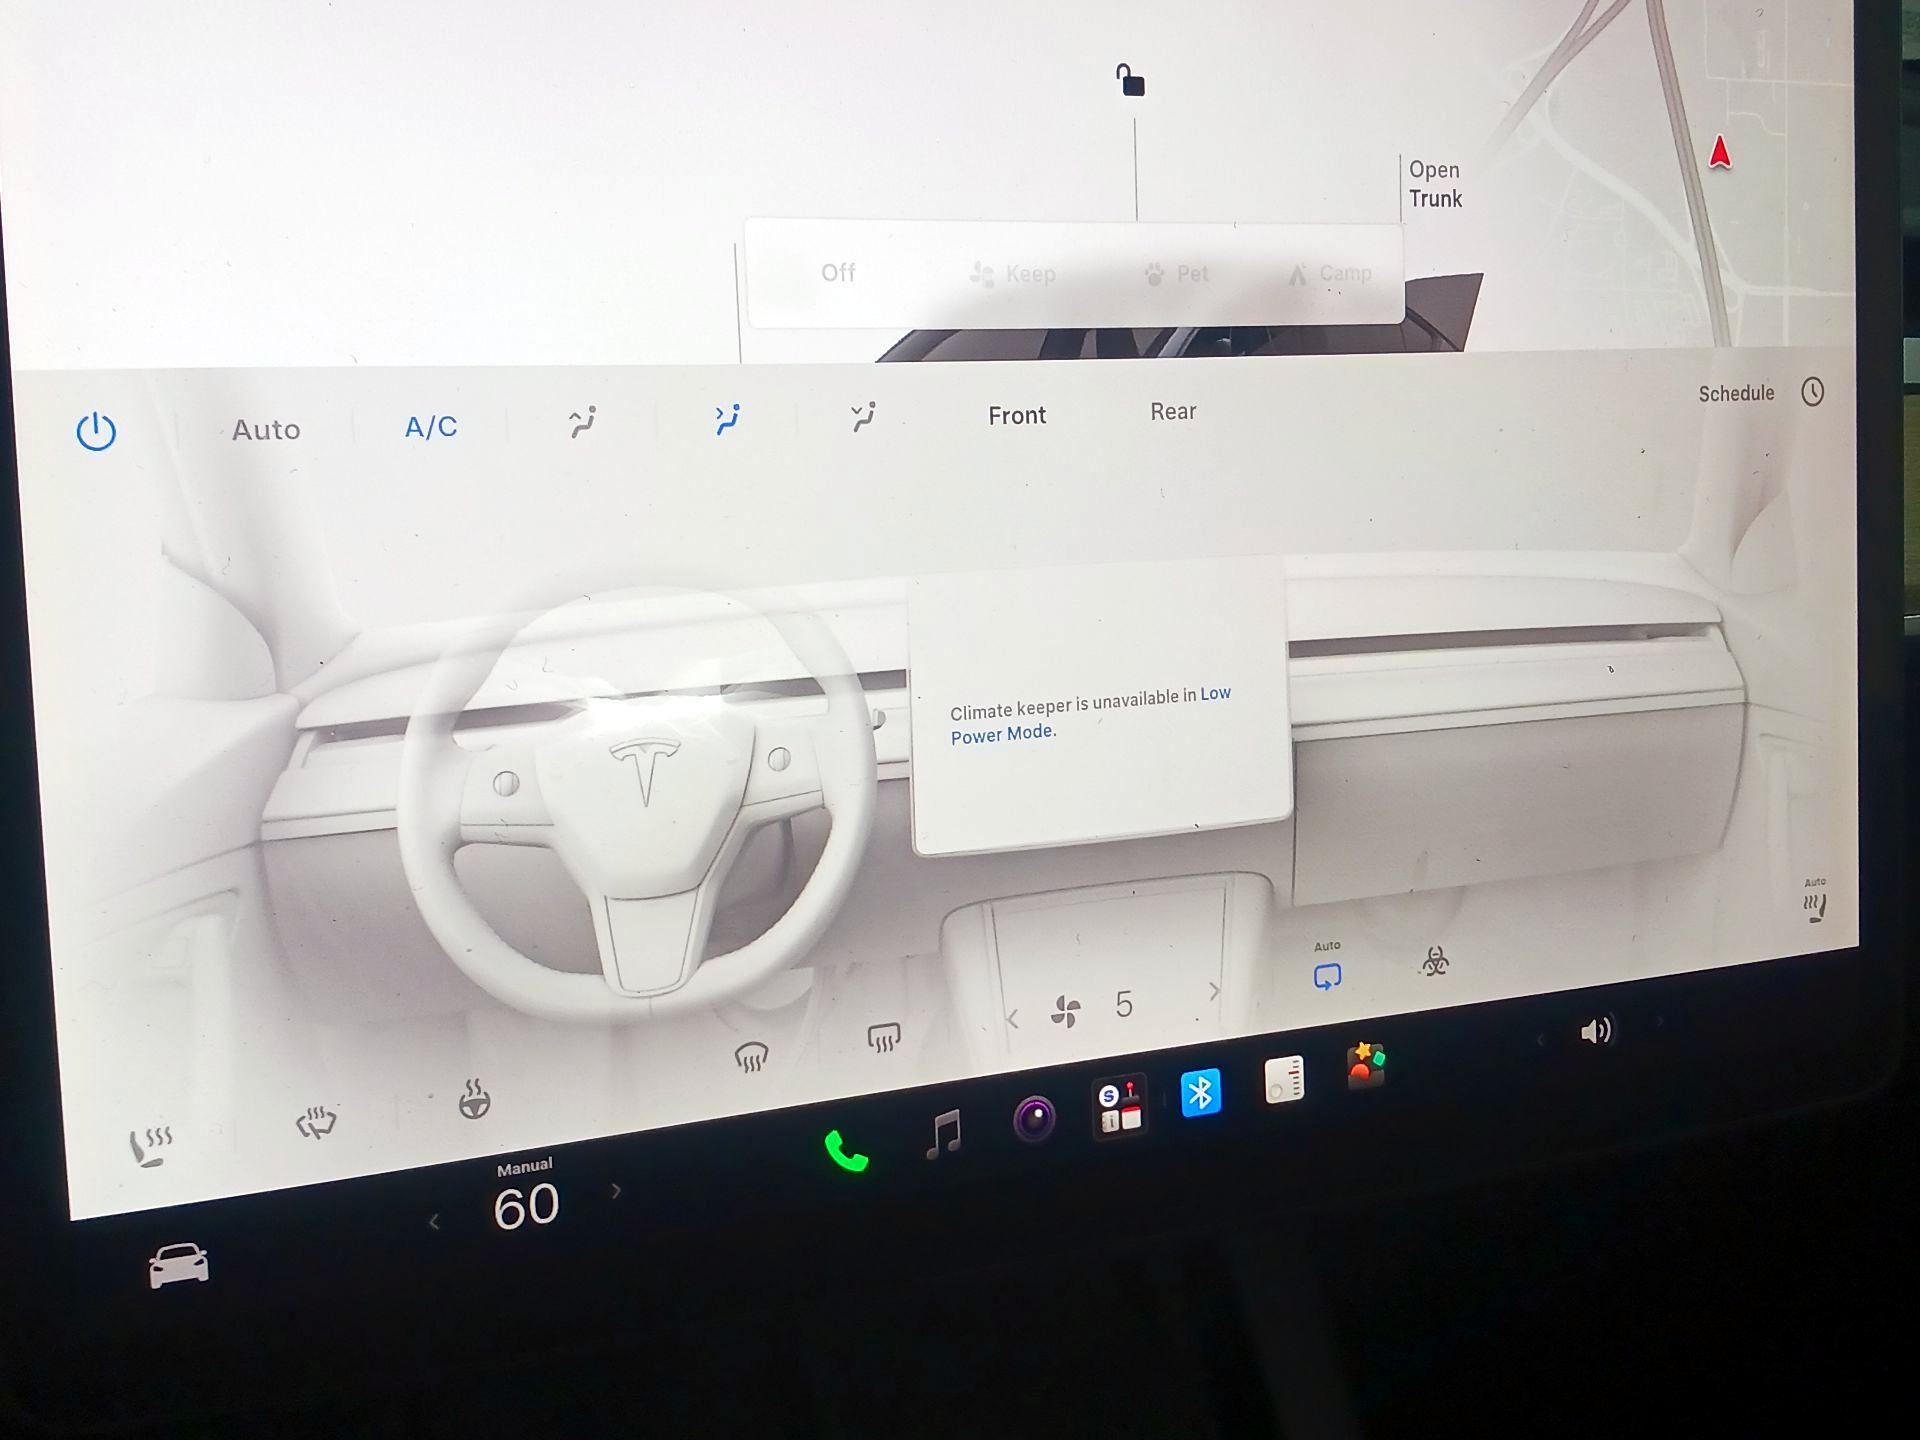Lower the temperature with left chevron
The height and width of the screenshot is (1440, 1920).
click(x=434, y=1222)
